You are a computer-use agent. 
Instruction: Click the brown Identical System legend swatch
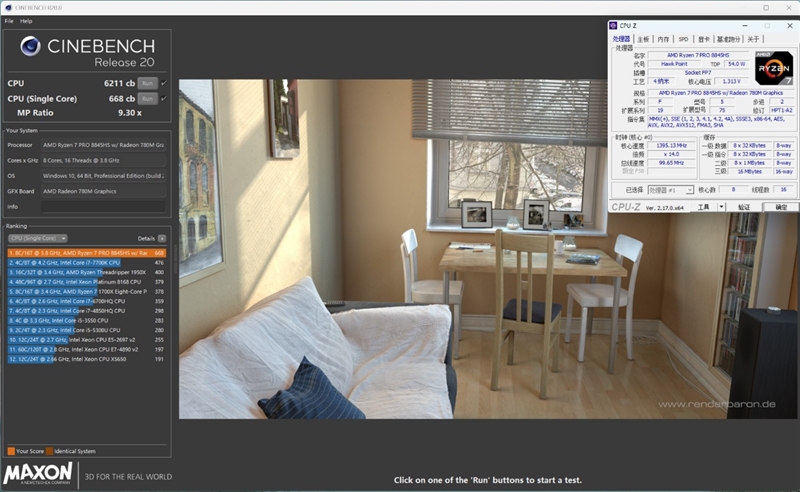[x=49, y=451]
